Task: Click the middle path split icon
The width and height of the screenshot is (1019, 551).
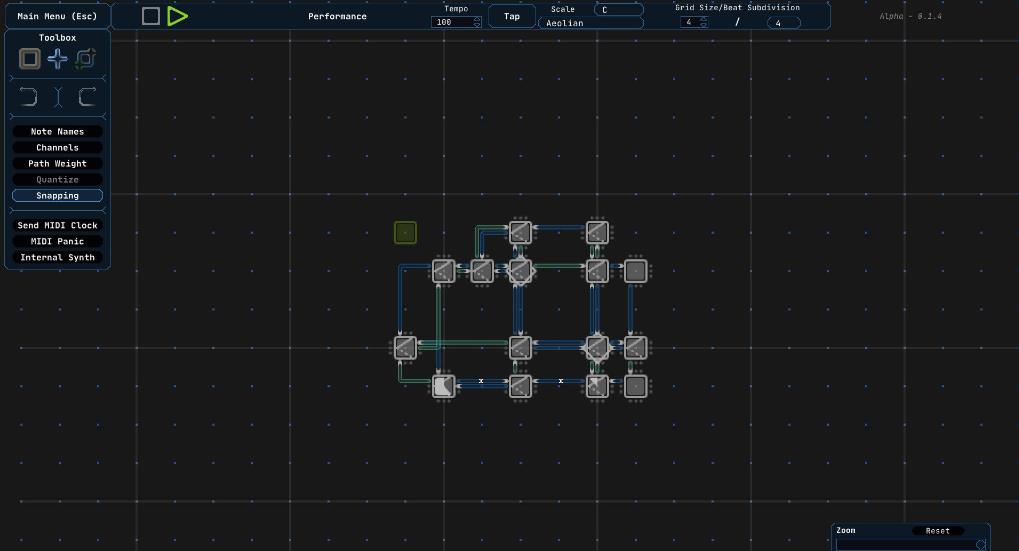Action: (58, 97)
